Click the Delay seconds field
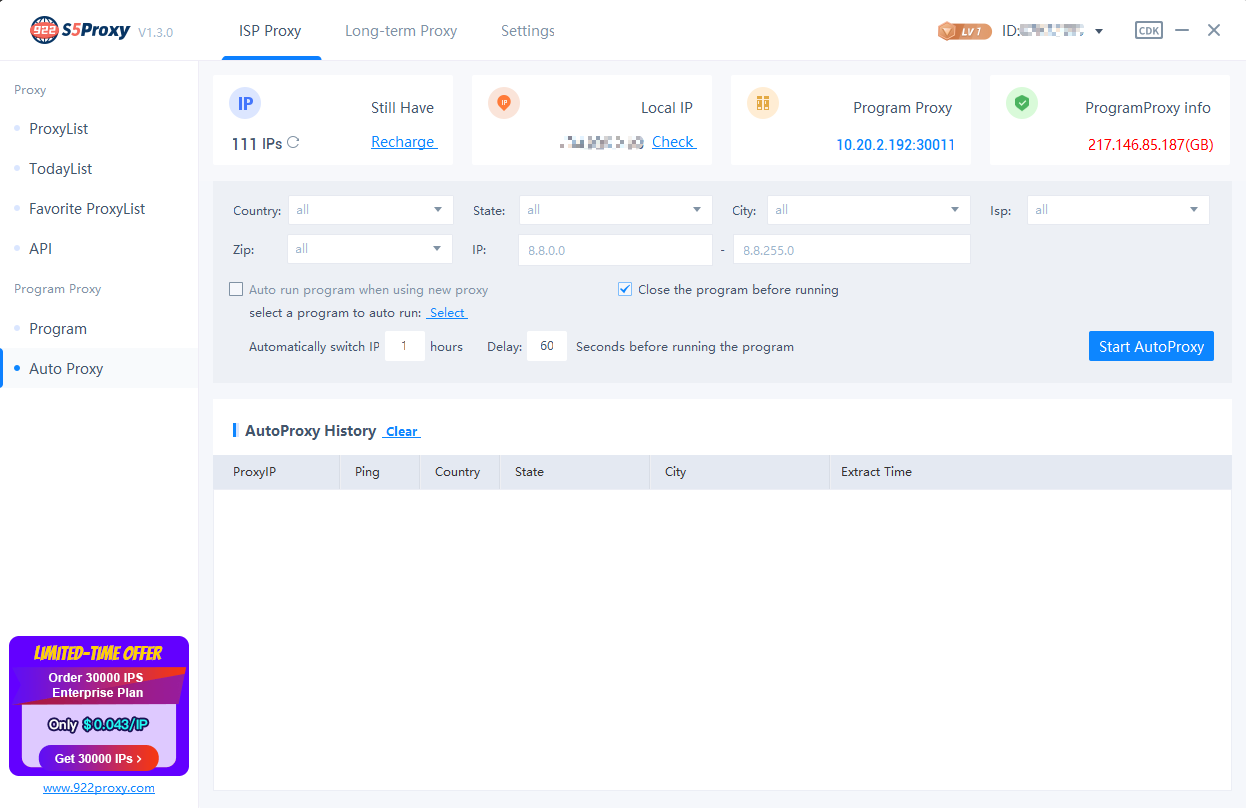The height and width of the screenshot is (808, 1246). point(547,346)
